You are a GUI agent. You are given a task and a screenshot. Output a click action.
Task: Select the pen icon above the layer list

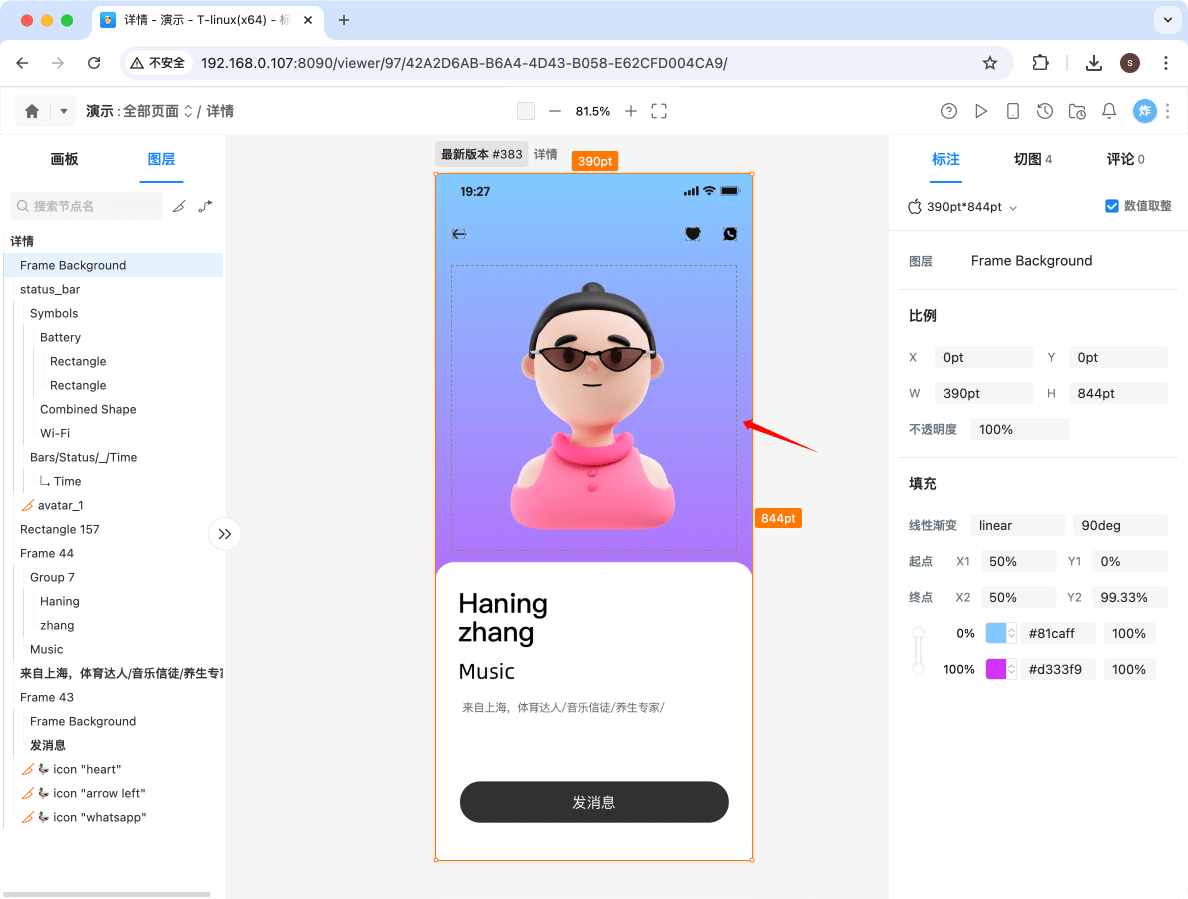(180, 206)
